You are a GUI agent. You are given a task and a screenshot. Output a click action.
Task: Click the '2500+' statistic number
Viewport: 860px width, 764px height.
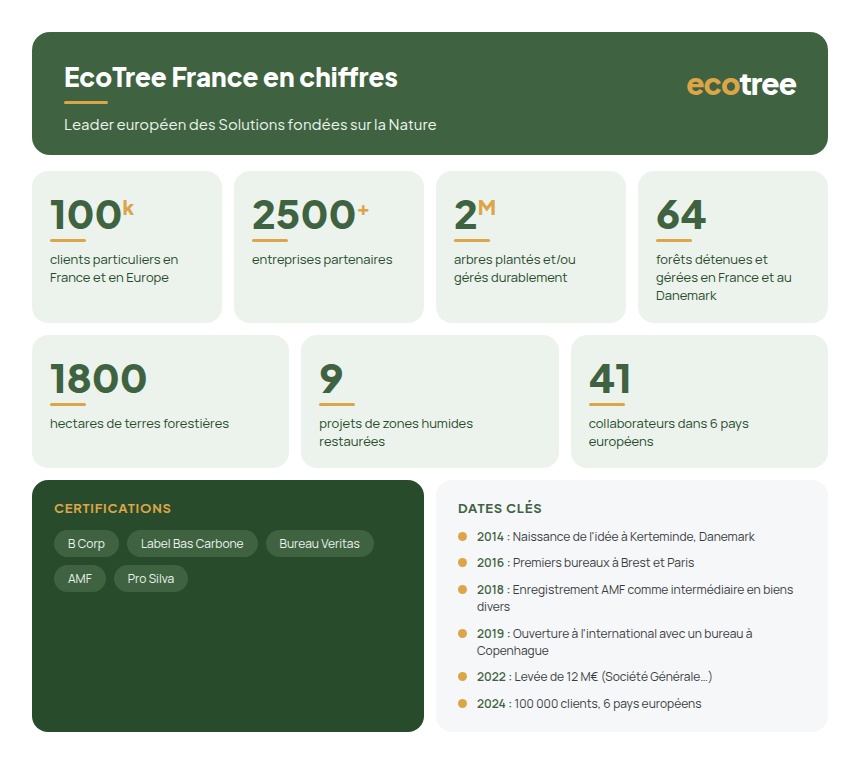[x=310, y=214]
